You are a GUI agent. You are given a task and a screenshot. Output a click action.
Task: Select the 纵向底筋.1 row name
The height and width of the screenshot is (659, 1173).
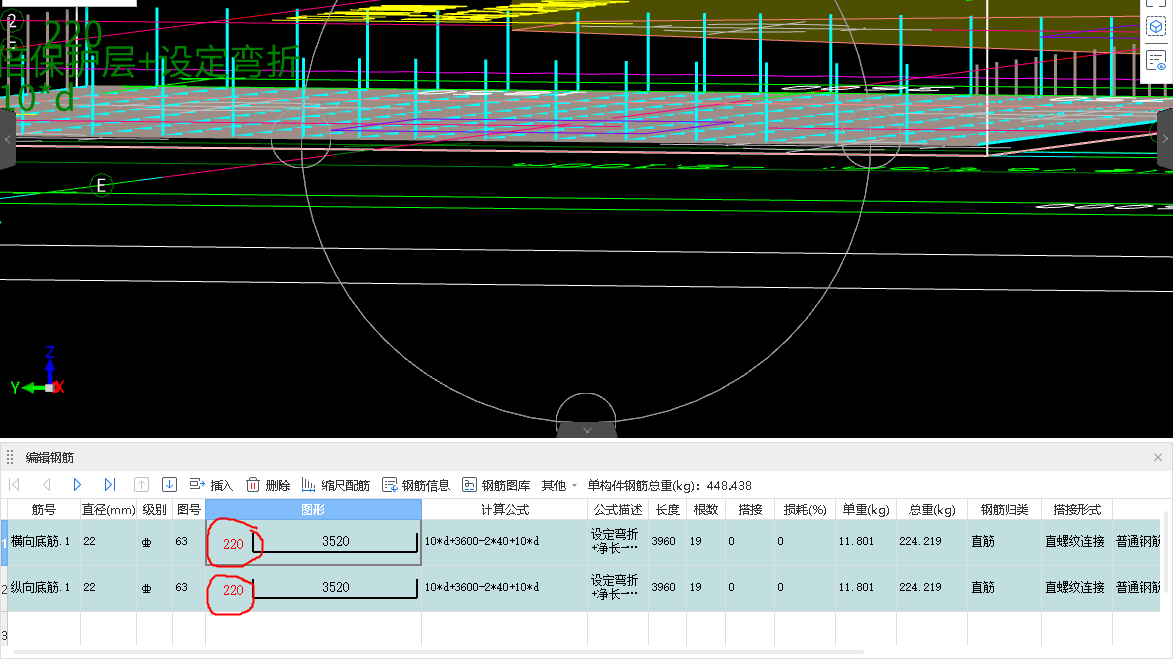40,587
